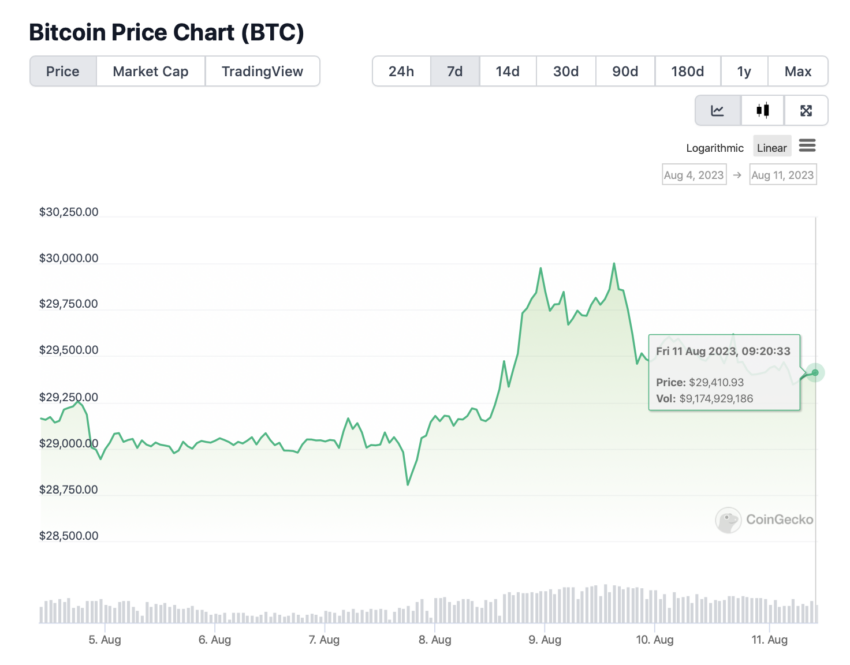Image resolution: width=850 pixels, height=665 pixels.
Task: Open fullscreen chart with expand icon
Action: pyautogui.click(x=806, y=111)
